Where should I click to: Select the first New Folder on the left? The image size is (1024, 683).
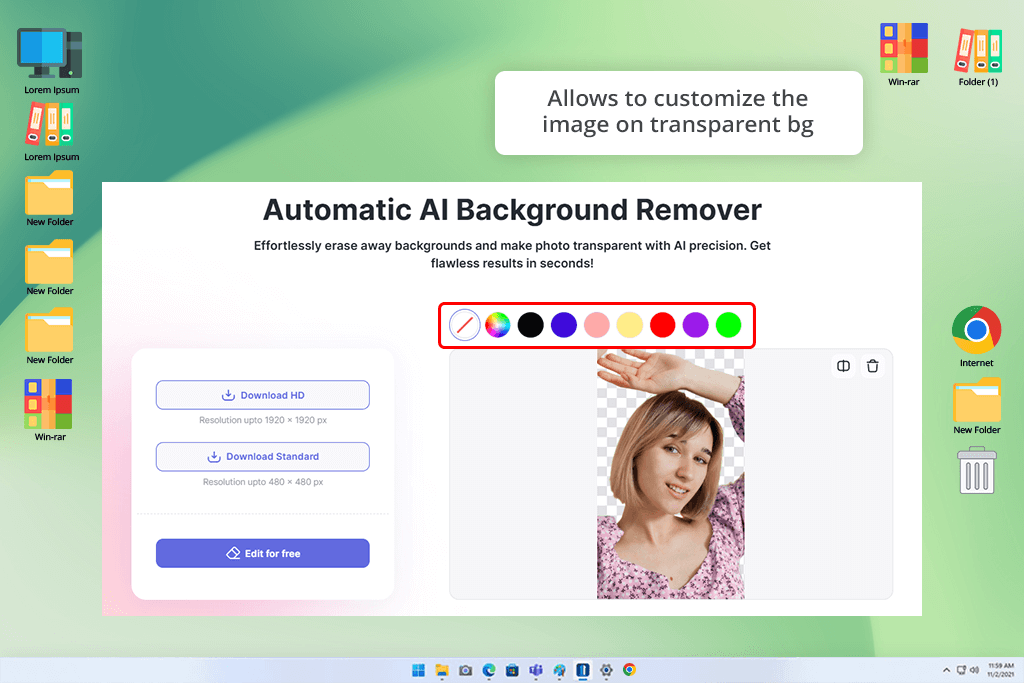pyautogui.click(x=50, y=199)
